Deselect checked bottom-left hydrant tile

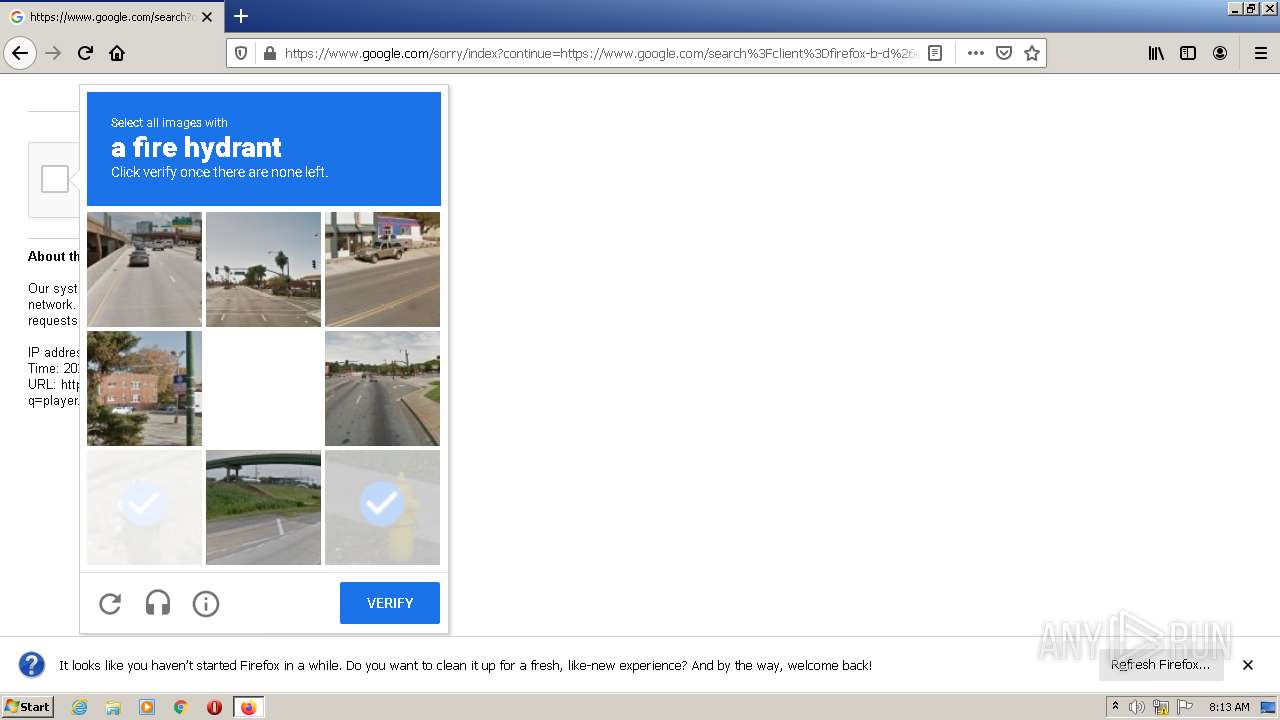click(x=144, y=507)
